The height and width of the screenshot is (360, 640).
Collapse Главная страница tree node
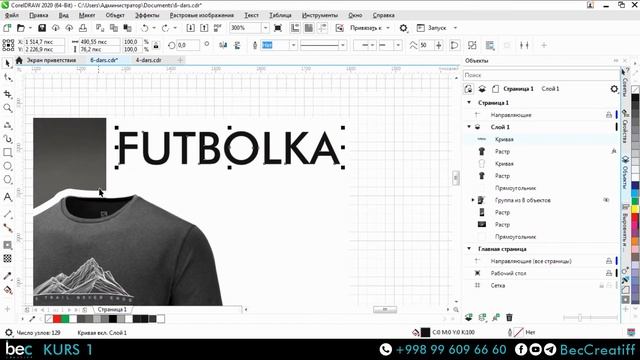pos(469,249)
